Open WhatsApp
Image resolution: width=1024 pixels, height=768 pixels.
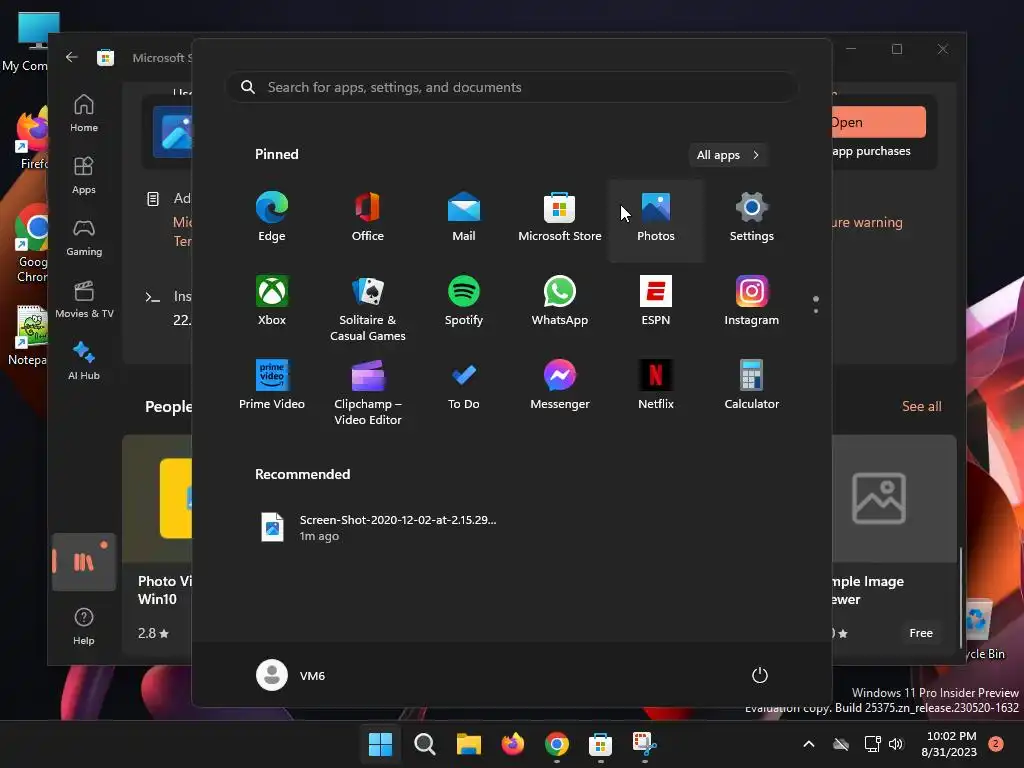click(x=560, y=302)
